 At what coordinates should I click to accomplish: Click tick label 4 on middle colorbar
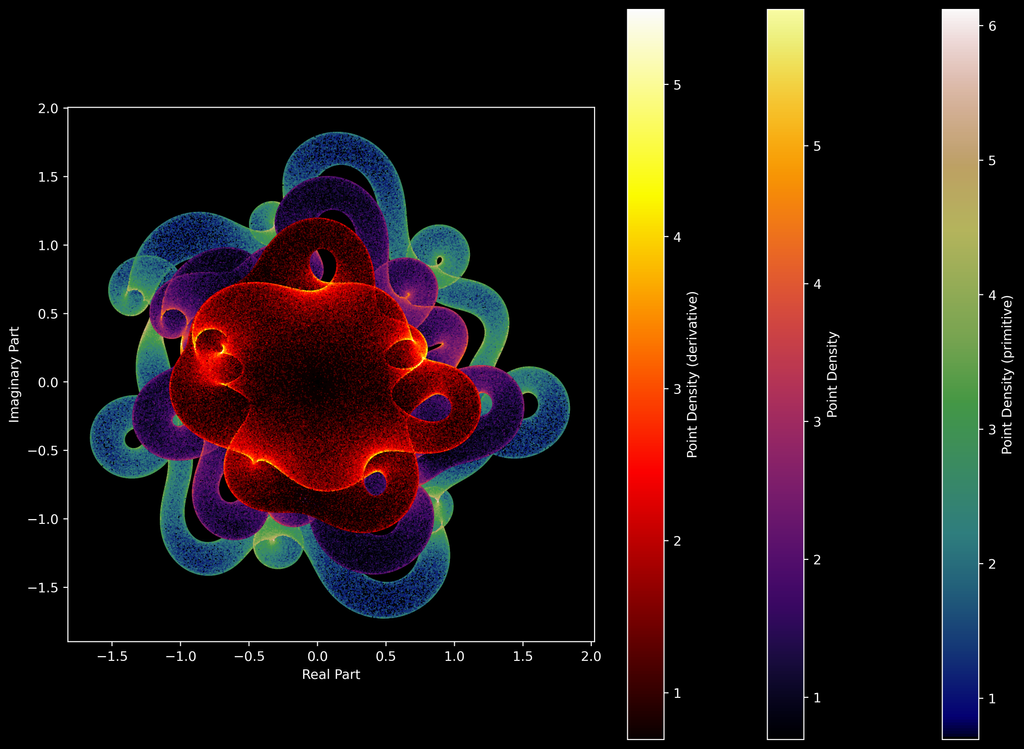pos(817,284)
